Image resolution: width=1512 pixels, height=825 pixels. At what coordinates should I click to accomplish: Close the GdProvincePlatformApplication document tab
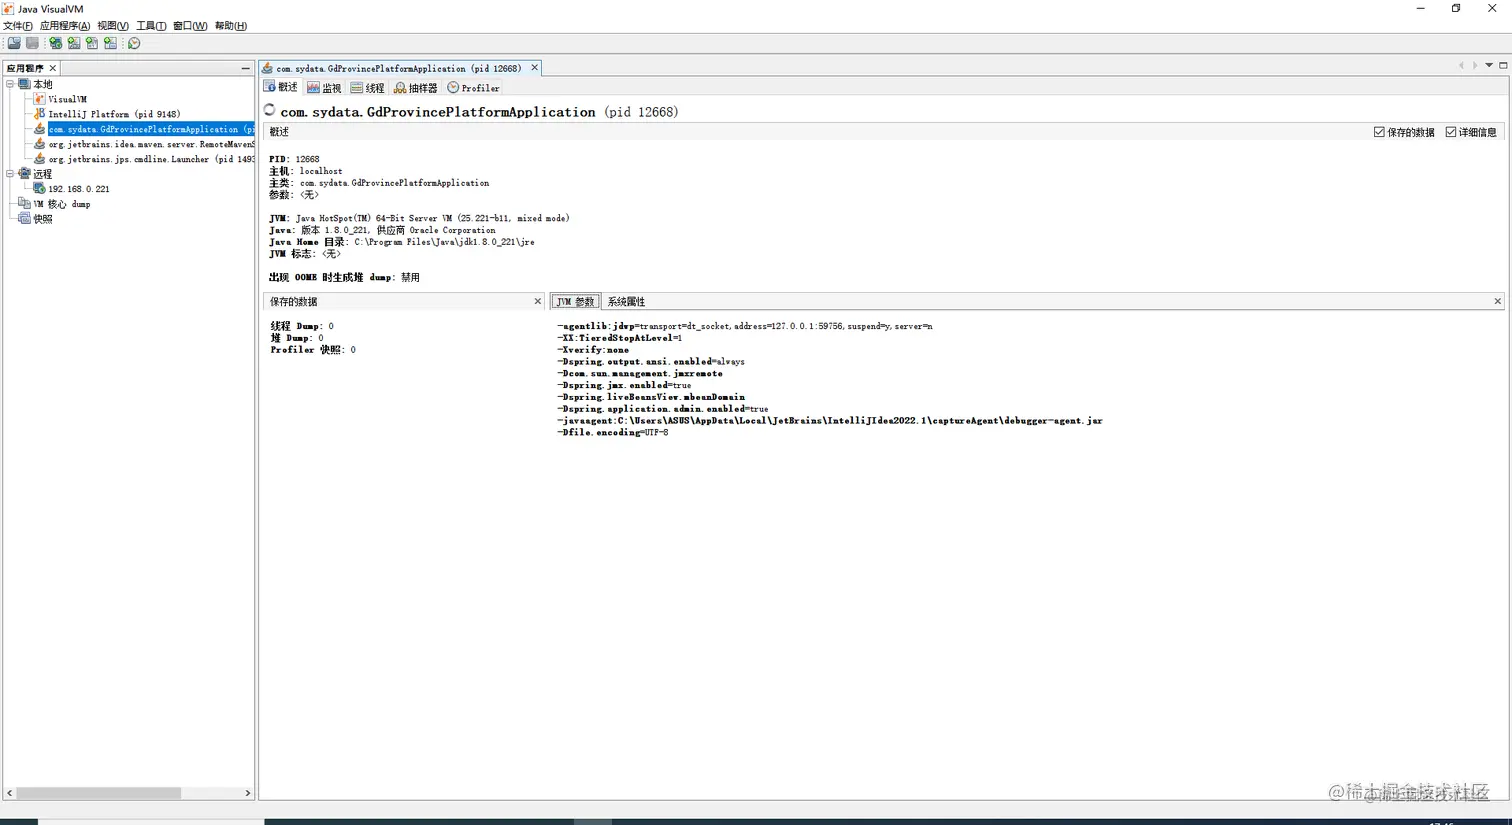534,68
